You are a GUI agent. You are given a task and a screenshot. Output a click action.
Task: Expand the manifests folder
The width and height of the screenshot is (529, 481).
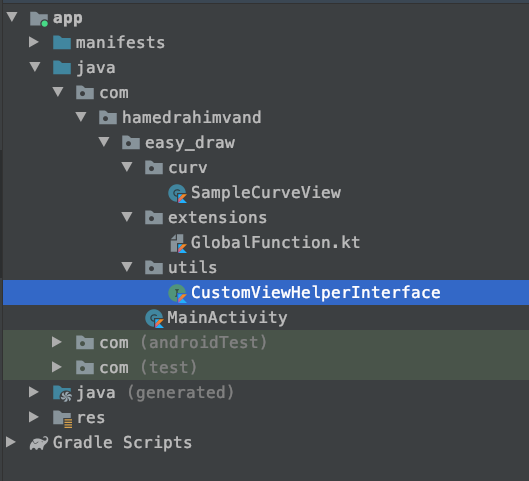pyautogui.click(x=34, y=42)
